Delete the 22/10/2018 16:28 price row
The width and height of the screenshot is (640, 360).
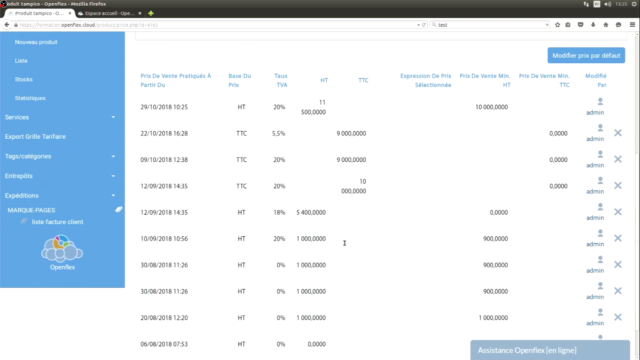(x=618, y=133)
